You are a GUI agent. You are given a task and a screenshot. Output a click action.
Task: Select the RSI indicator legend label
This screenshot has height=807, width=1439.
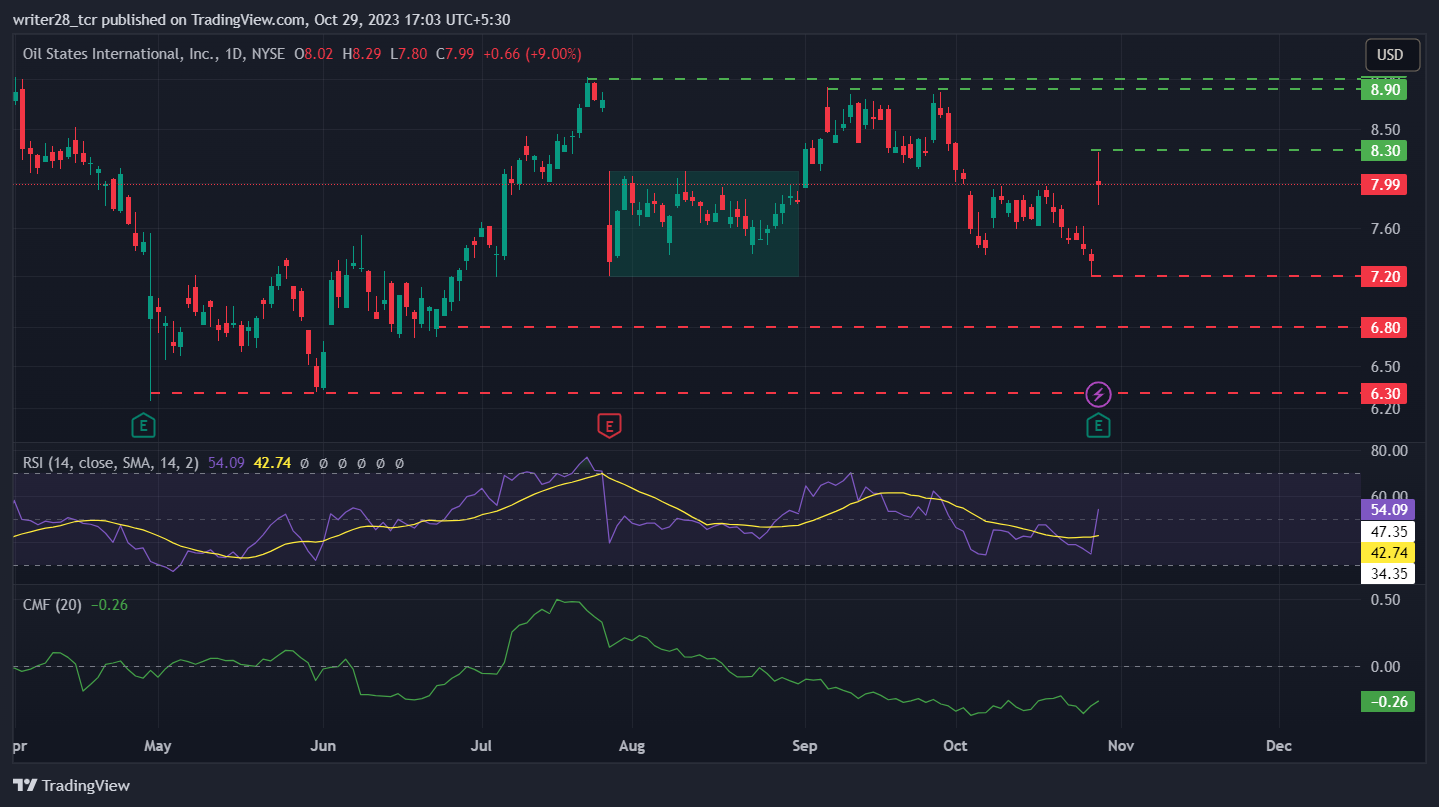coord(111,463)
